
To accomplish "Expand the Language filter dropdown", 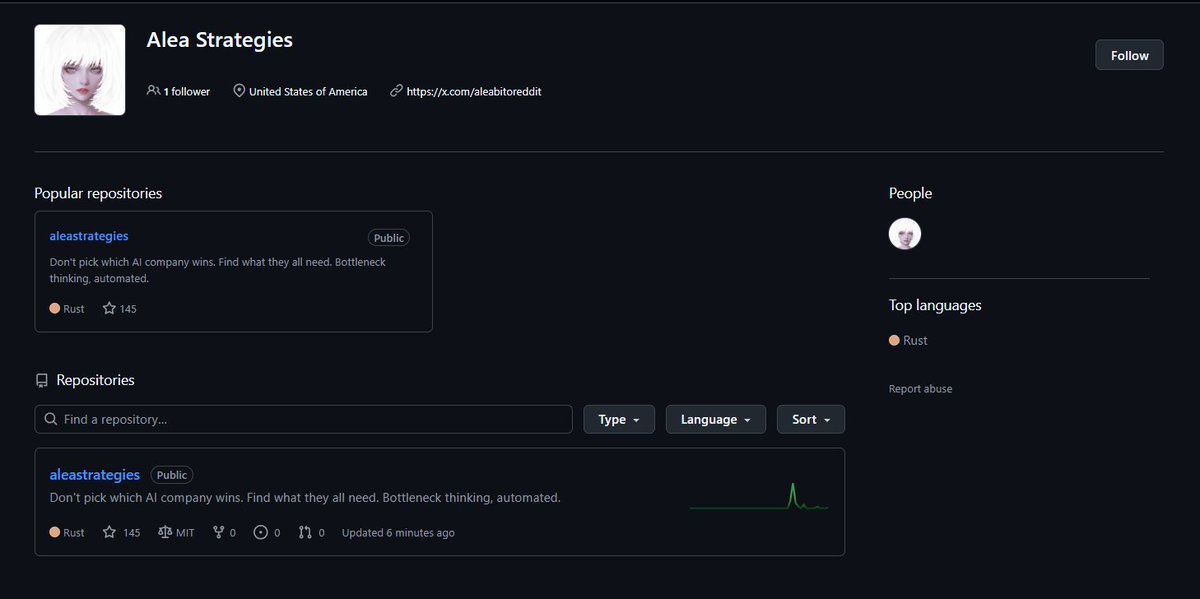I will (716, 419).
